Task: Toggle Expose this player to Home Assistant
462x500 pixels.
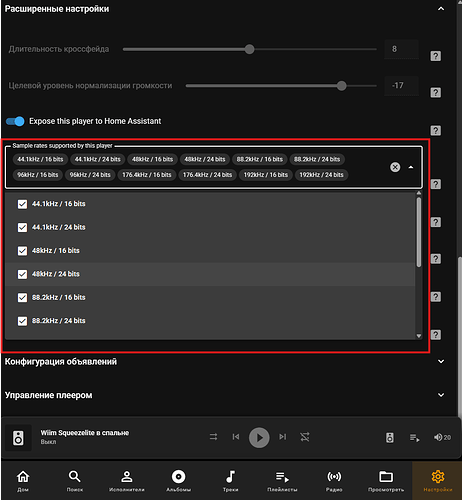Action: click(x=15, y=121)
